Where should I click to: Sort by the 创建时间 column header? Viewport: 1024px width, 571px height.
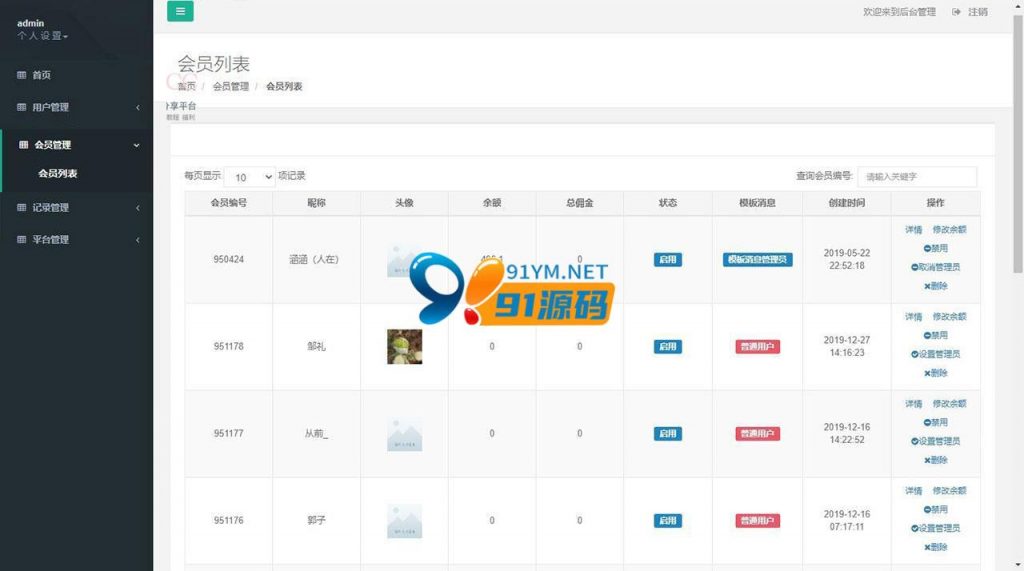tap(846, 203)
